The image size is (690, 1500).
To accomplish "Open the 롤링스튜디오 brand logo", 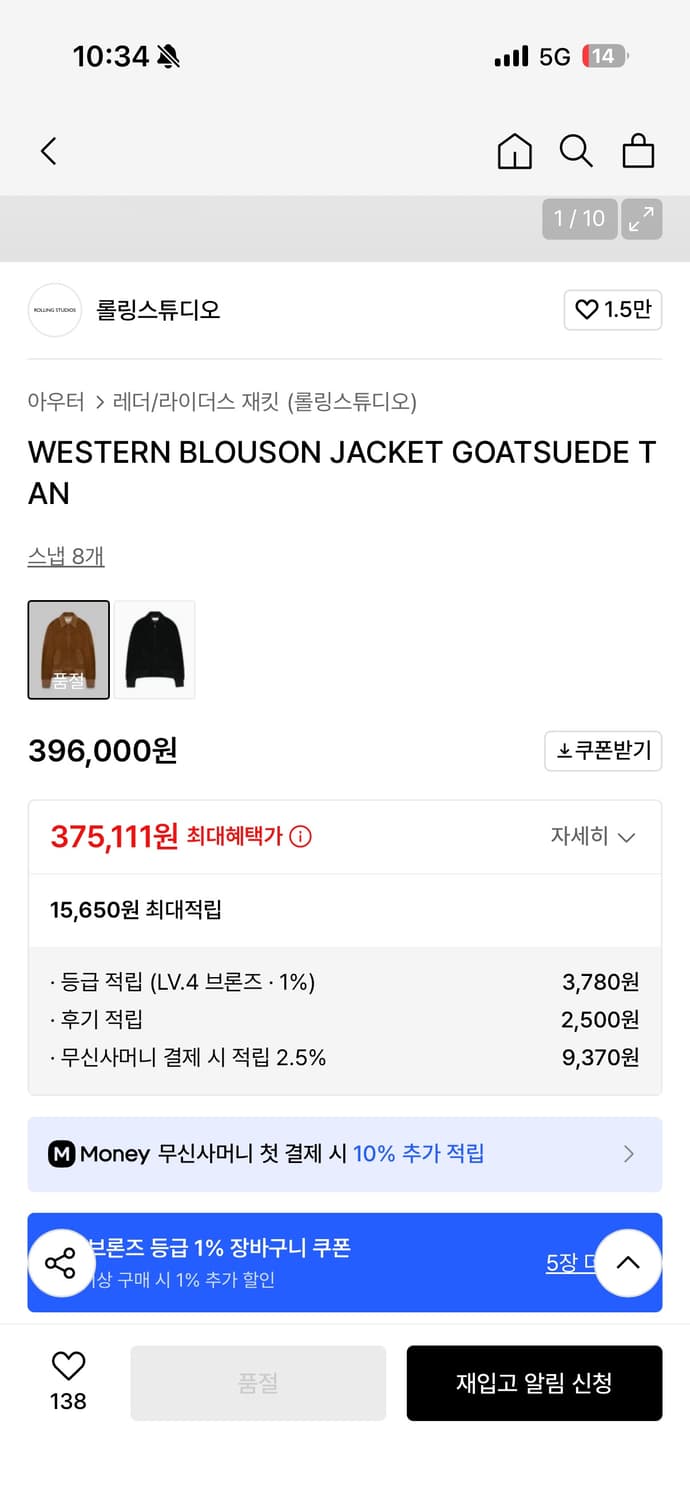I will pyautogui.click(x=55, y=310).
